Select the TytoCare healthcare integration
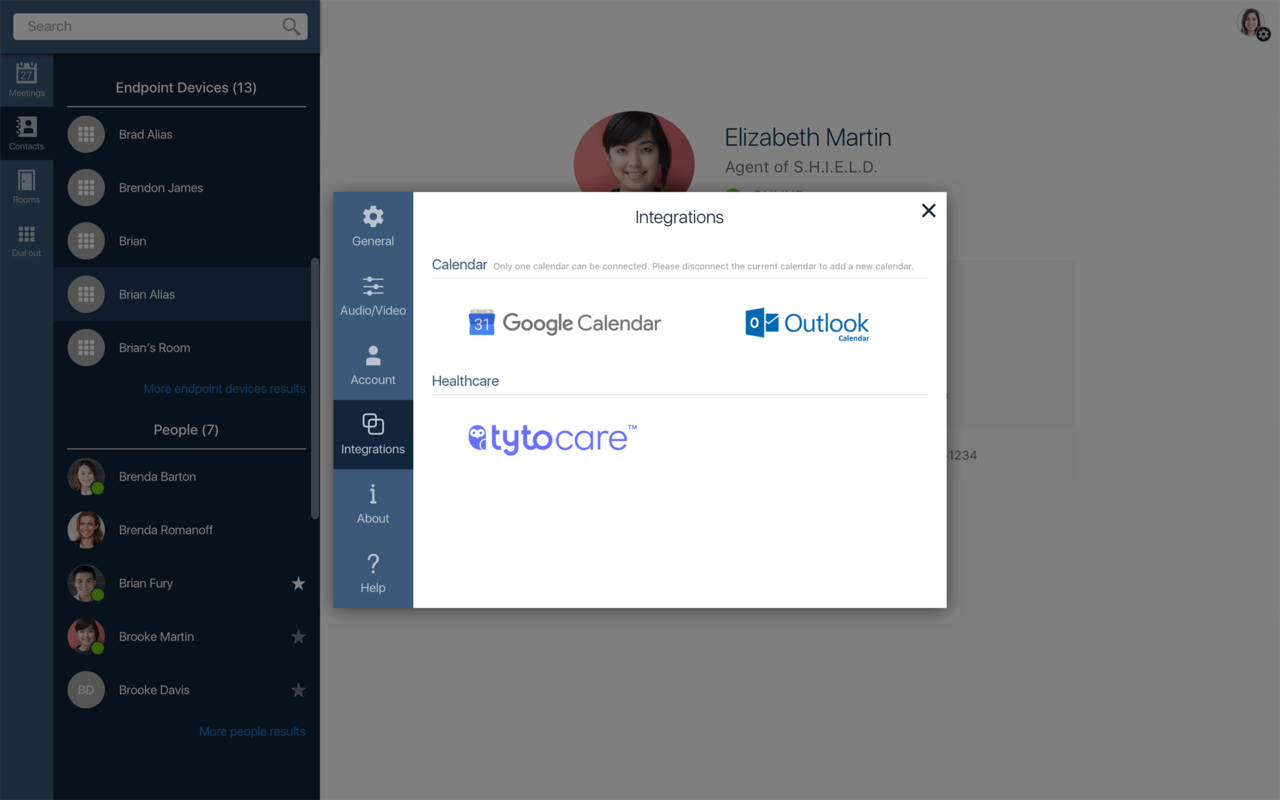This screenshot has height=800, width=1280. click(552, 439)
